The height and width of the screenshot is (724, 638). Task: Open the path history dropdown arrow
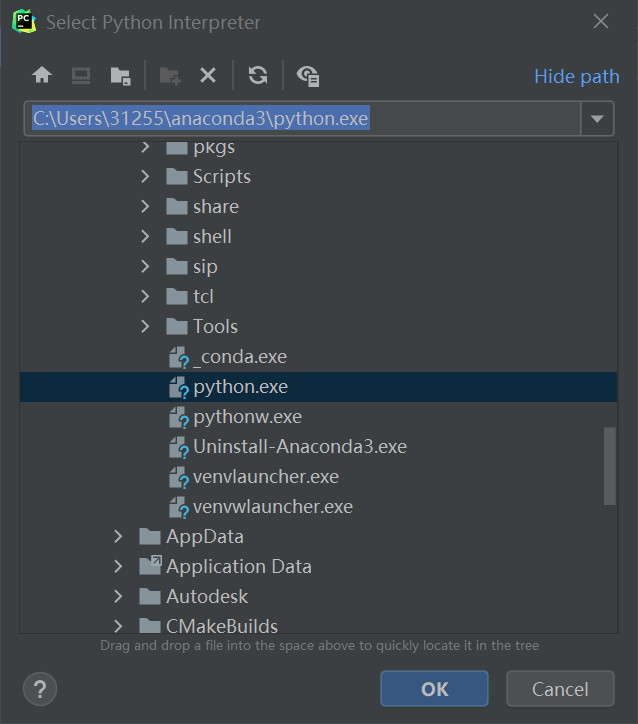(x=597, y=119)
